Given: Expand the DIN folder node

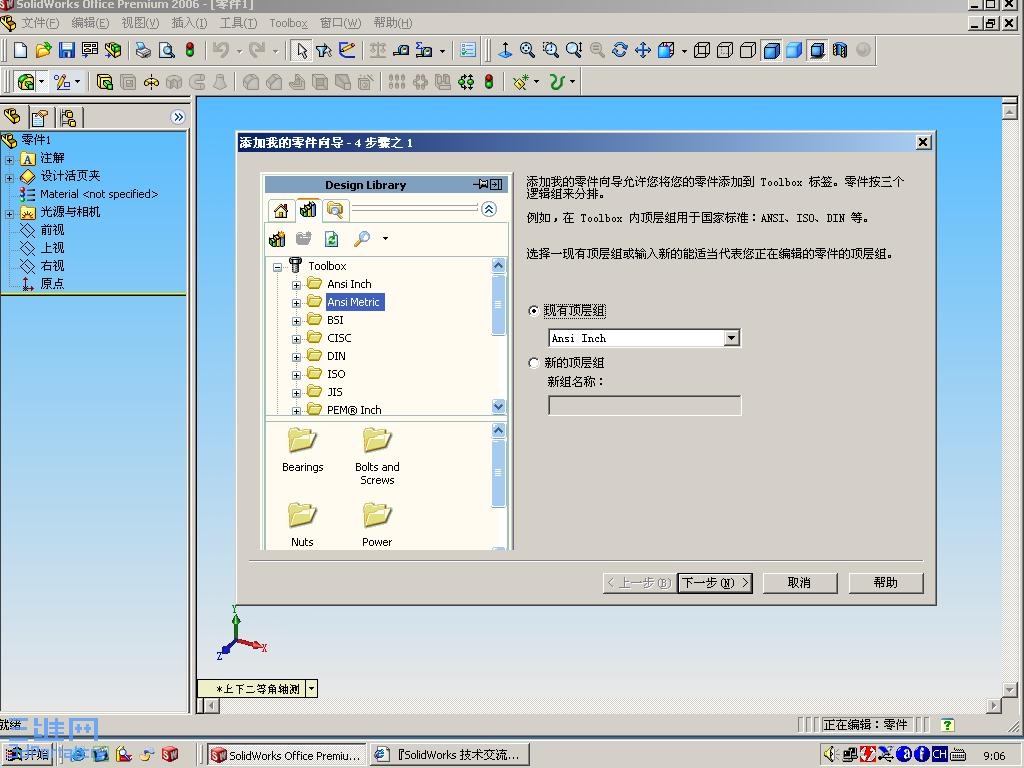Looking at the screenshot, I should tap(296, 357).
